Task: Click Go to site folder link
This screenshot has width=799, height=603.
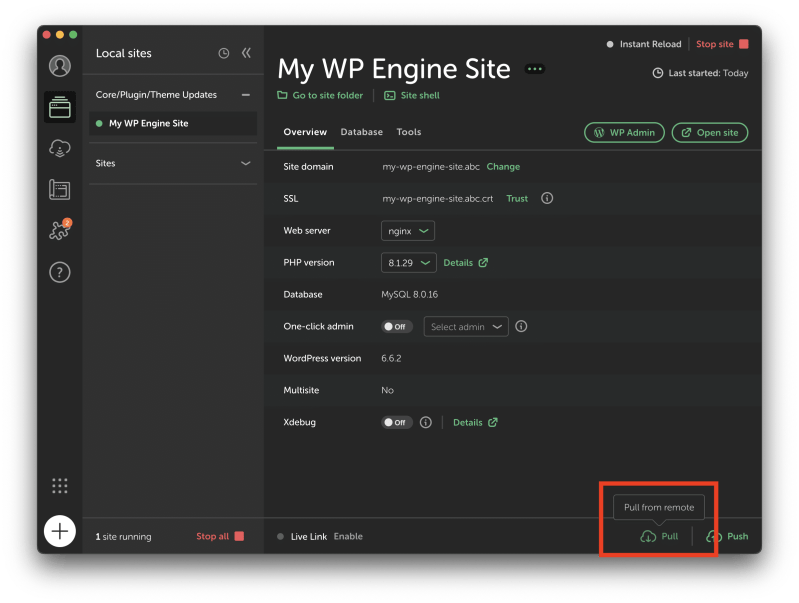Action: tap(320, 95)
